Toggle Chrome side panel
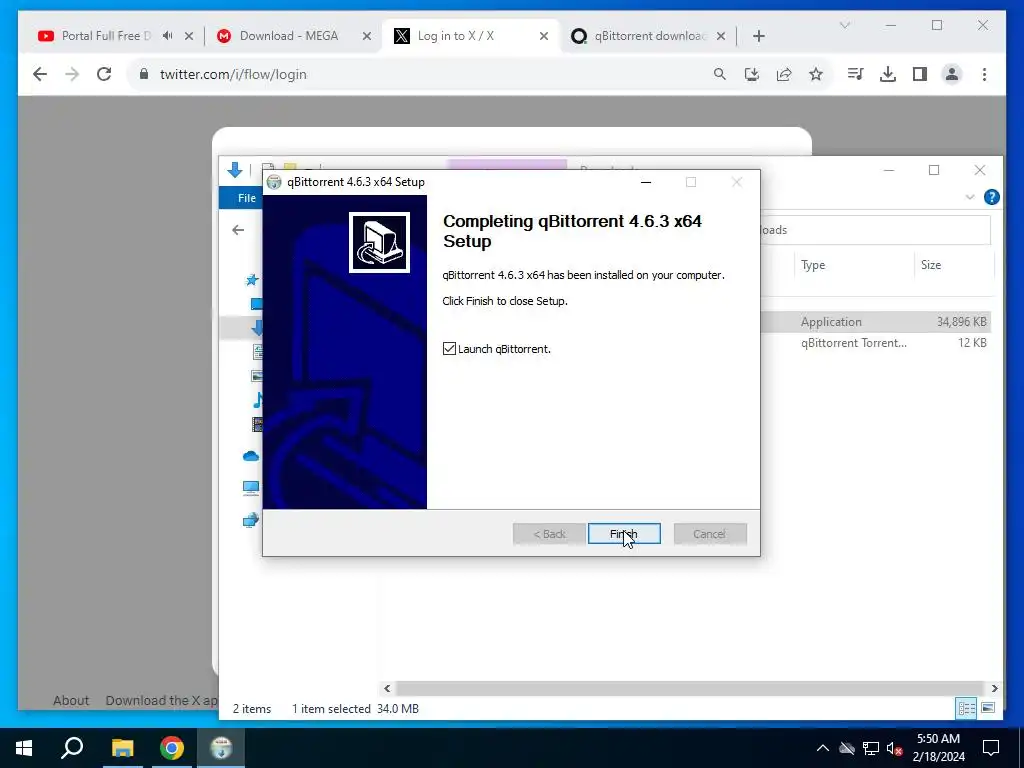This screenshot has width=1024, height=768. click(920, 74)
